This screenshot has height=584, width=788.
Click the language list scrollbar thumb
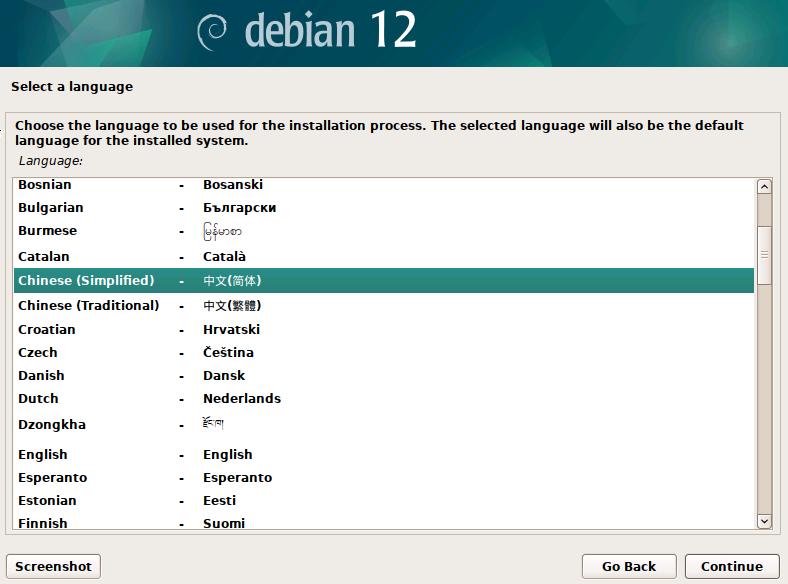pyautogui.click(x=764, y=255)
